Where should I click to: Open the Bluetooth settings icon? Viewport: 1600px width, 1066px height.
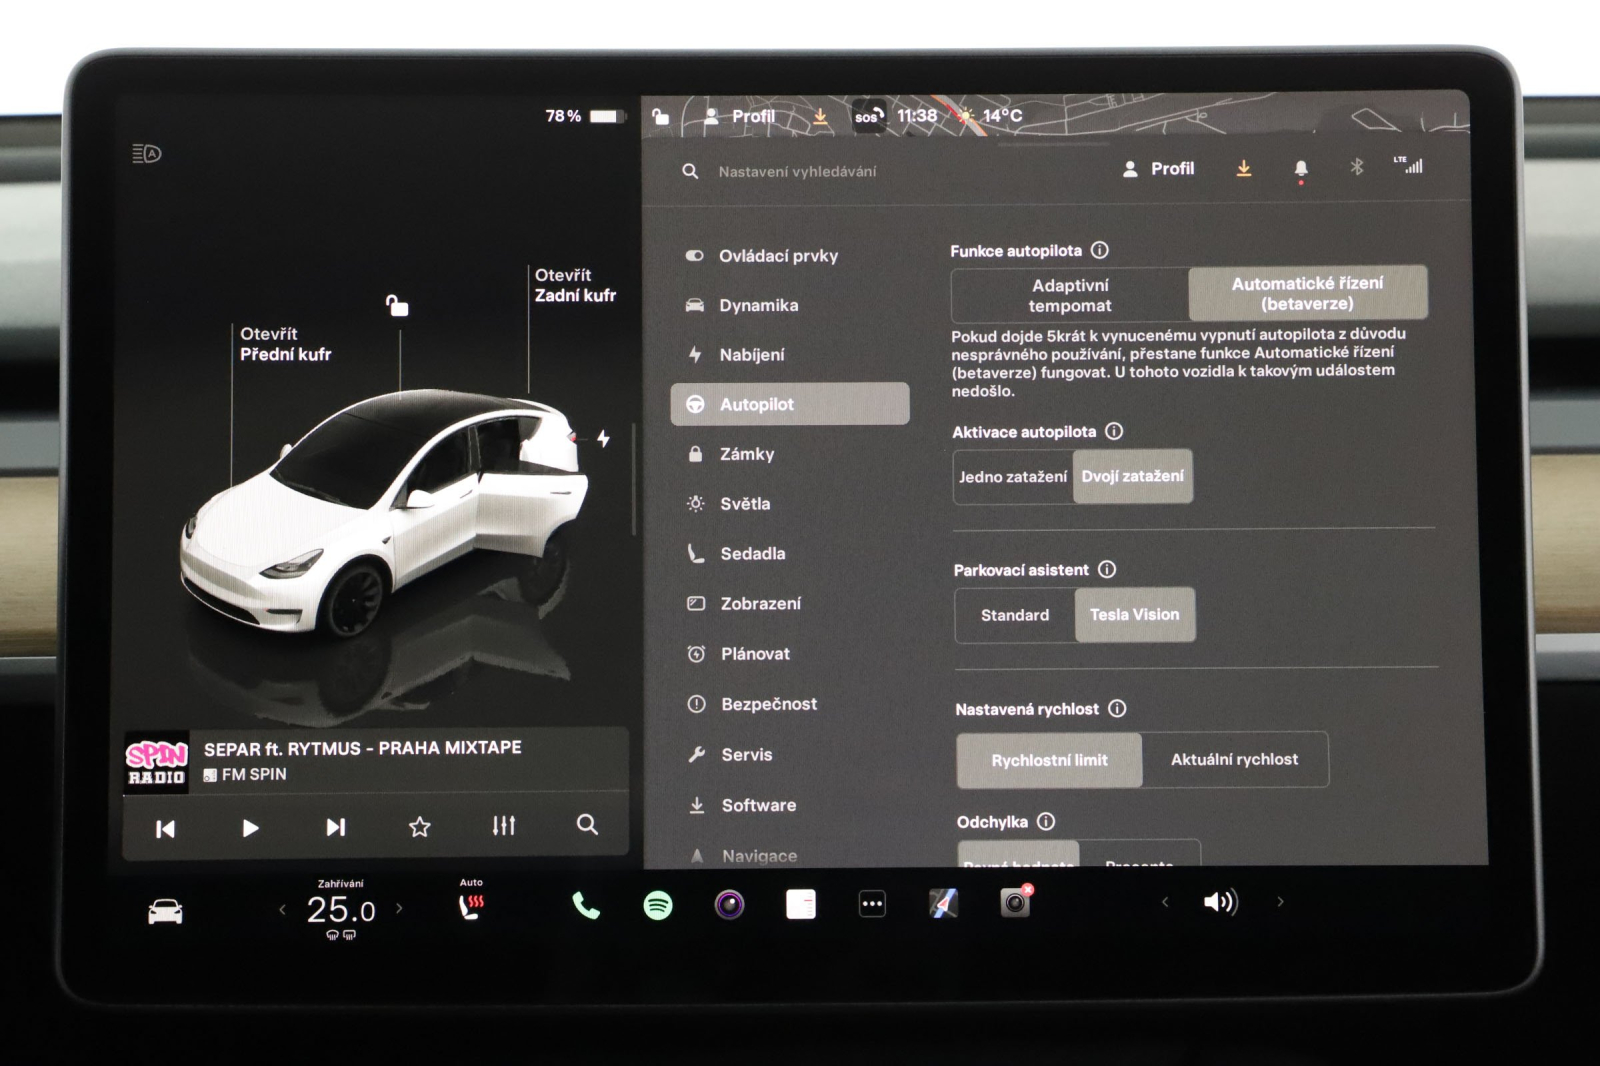coord(1357,168)
